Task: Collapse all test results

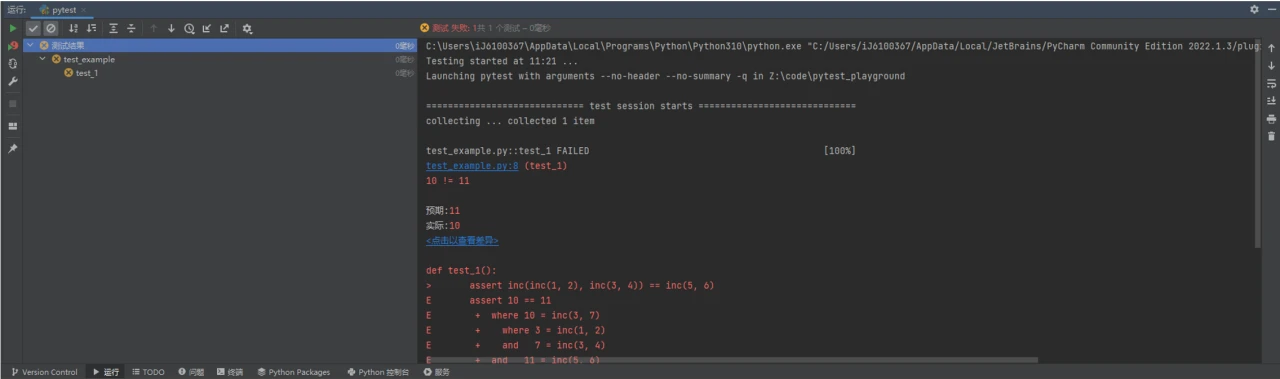Action: pyautogui.click(x=131, y=28)
